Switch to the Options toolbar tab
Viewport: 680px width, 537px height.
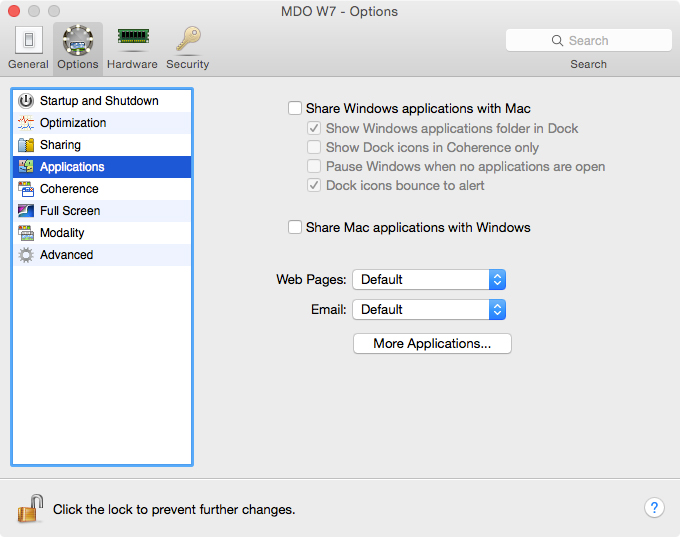click(77, 47)
